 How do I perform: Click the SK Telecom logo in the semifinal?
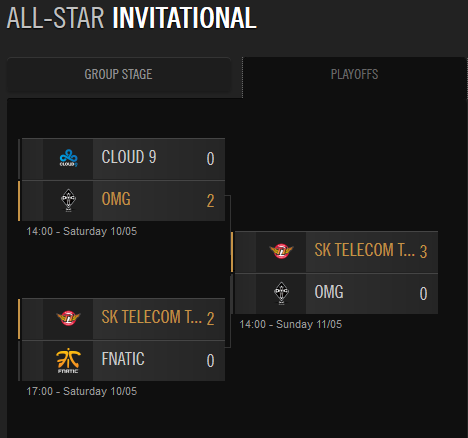point(68,318)
